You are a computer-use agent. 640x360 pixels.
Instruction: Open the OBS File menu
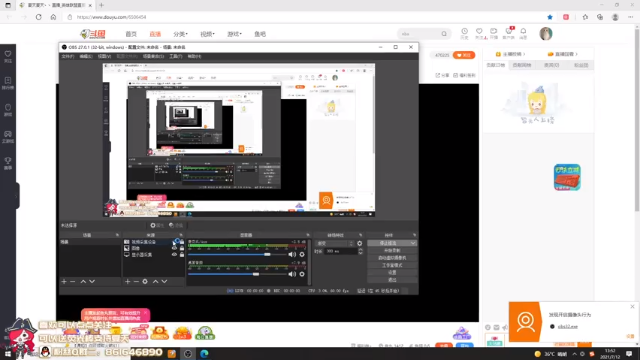(x=68, y=56)
